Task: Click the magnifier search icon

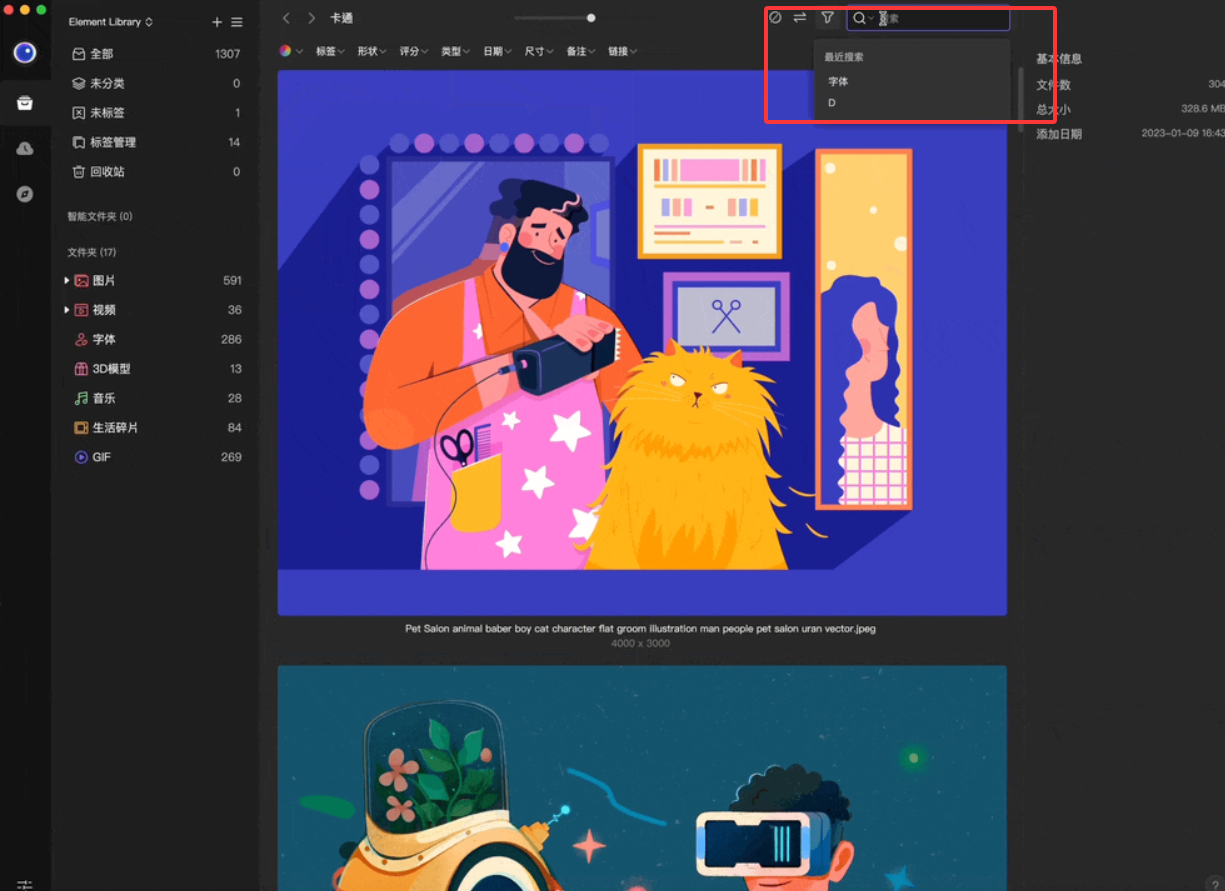Action: [859, 18]
